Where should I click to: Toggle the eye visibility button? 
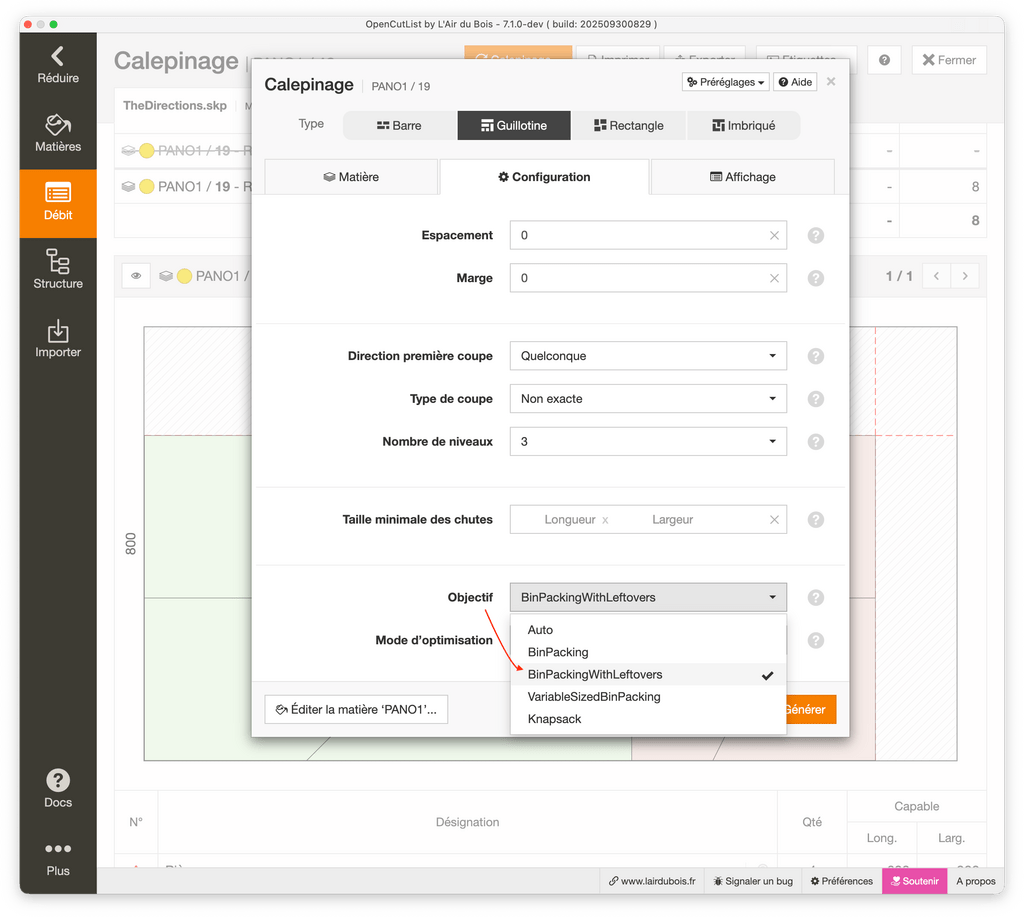pyautogui.click(x=136, y=276)
